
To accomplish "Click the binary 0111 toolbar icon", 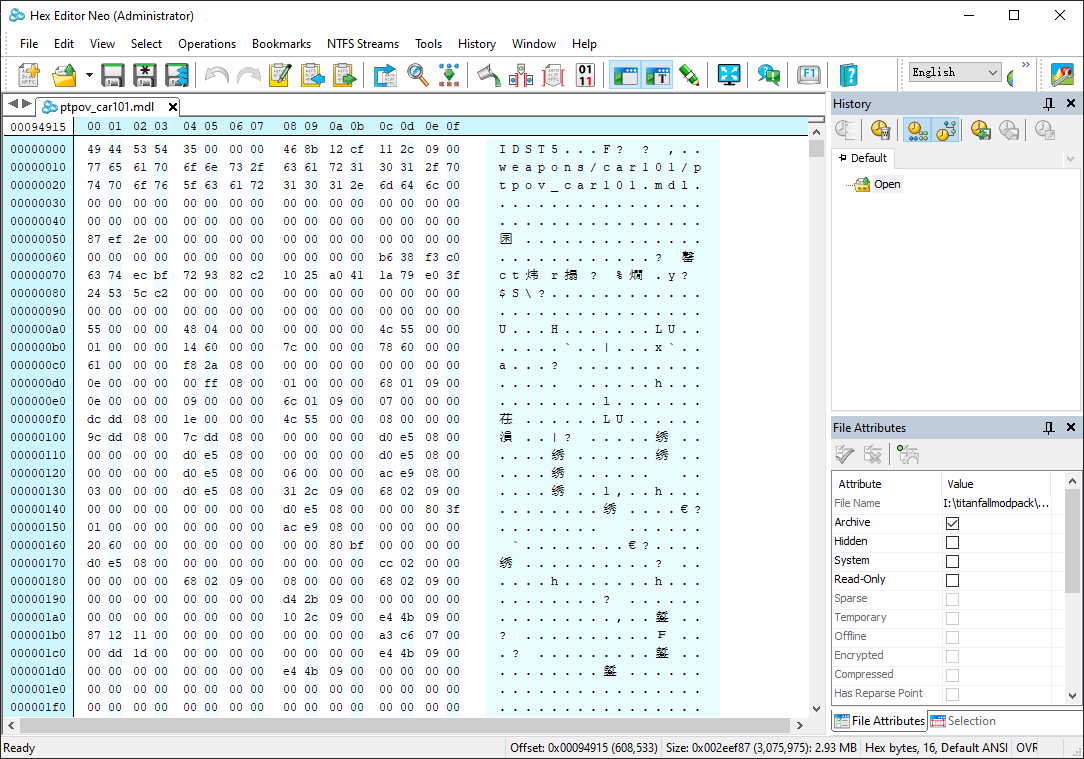I will (x=586, y=75).
